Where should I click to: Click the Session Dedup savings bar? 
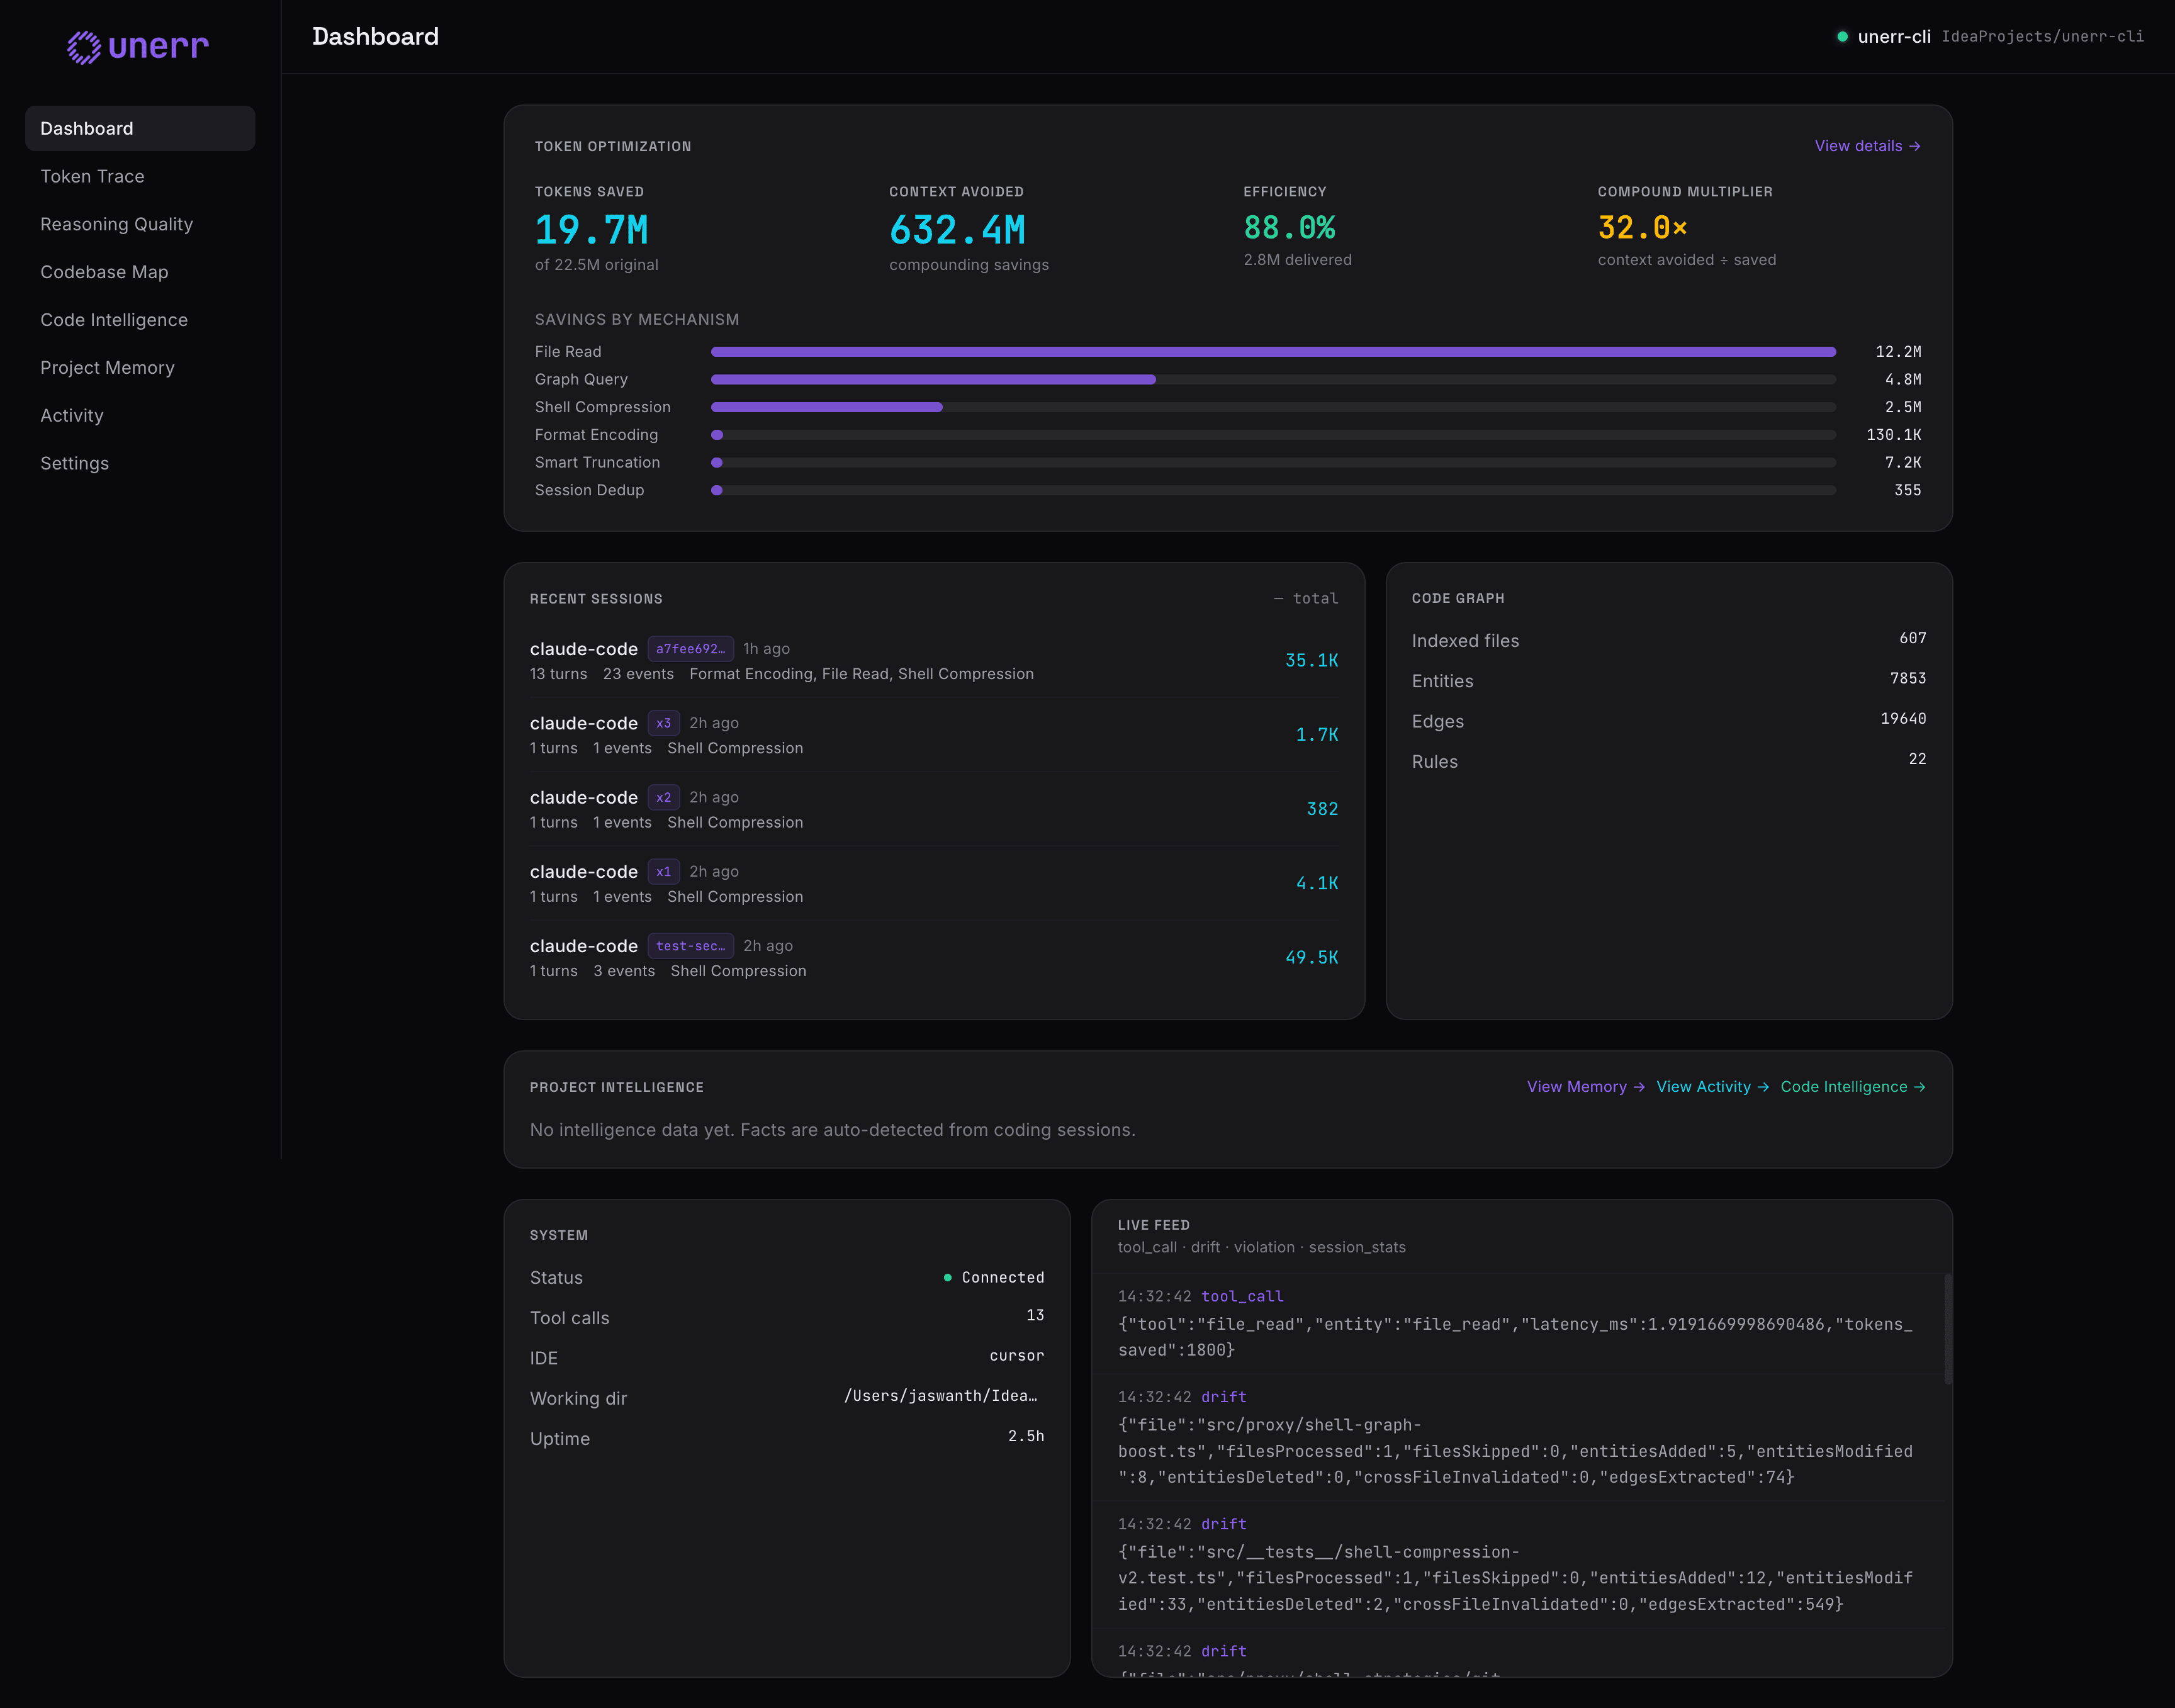[x=1273, y=490]
